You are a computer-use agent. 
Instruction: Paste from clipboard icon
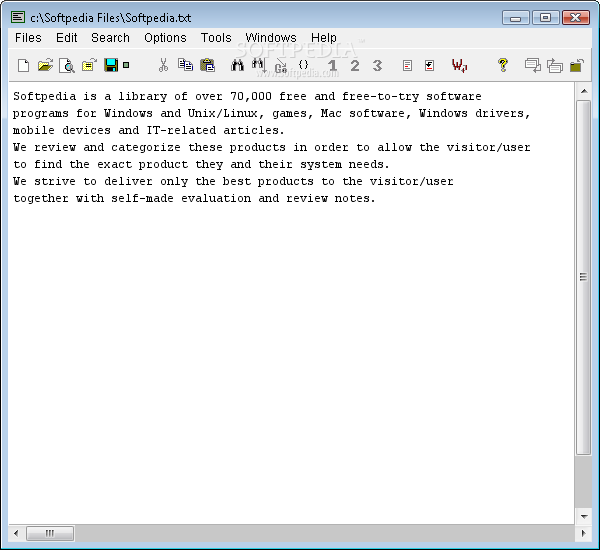click(x=207, y=65)
